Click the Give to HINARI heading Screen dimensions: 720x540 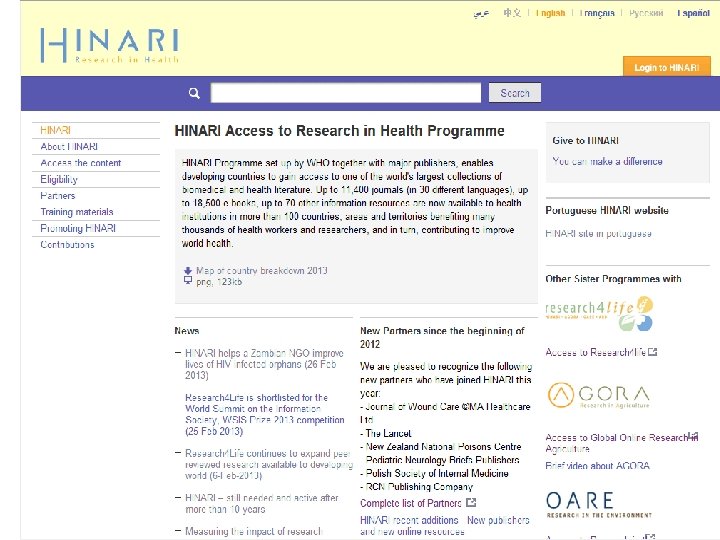[x=585, y=141]
